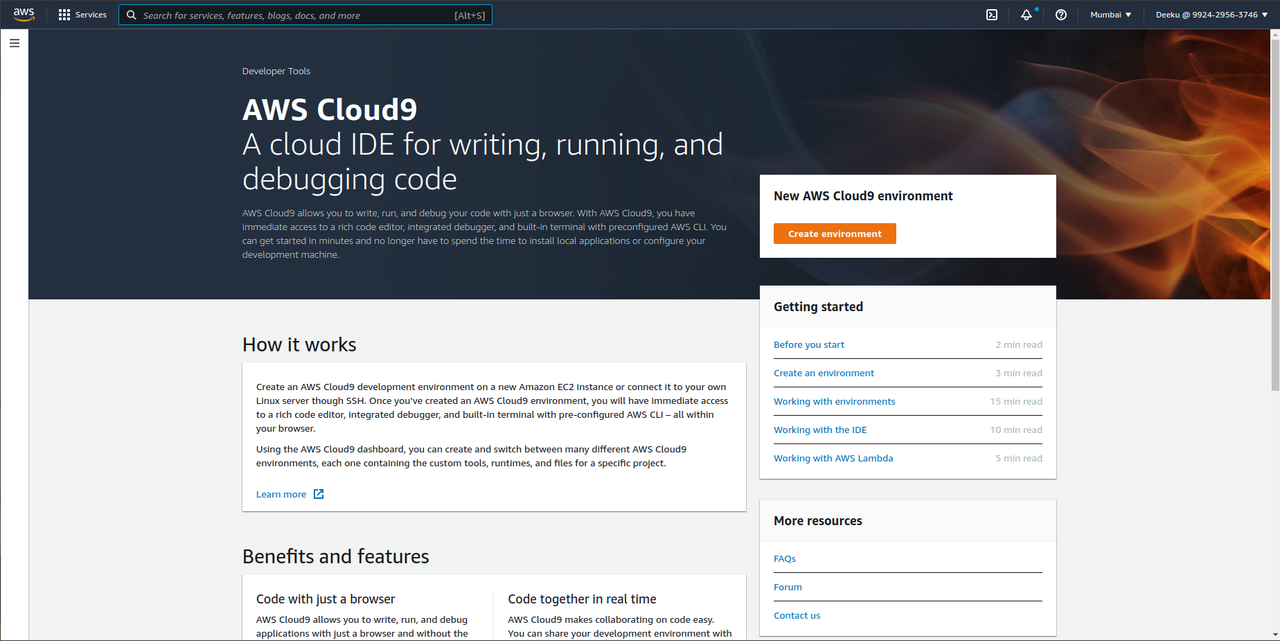Click the New AWS Cloud9 environment title
This screenshot has height=641, width=1280.
863,196
